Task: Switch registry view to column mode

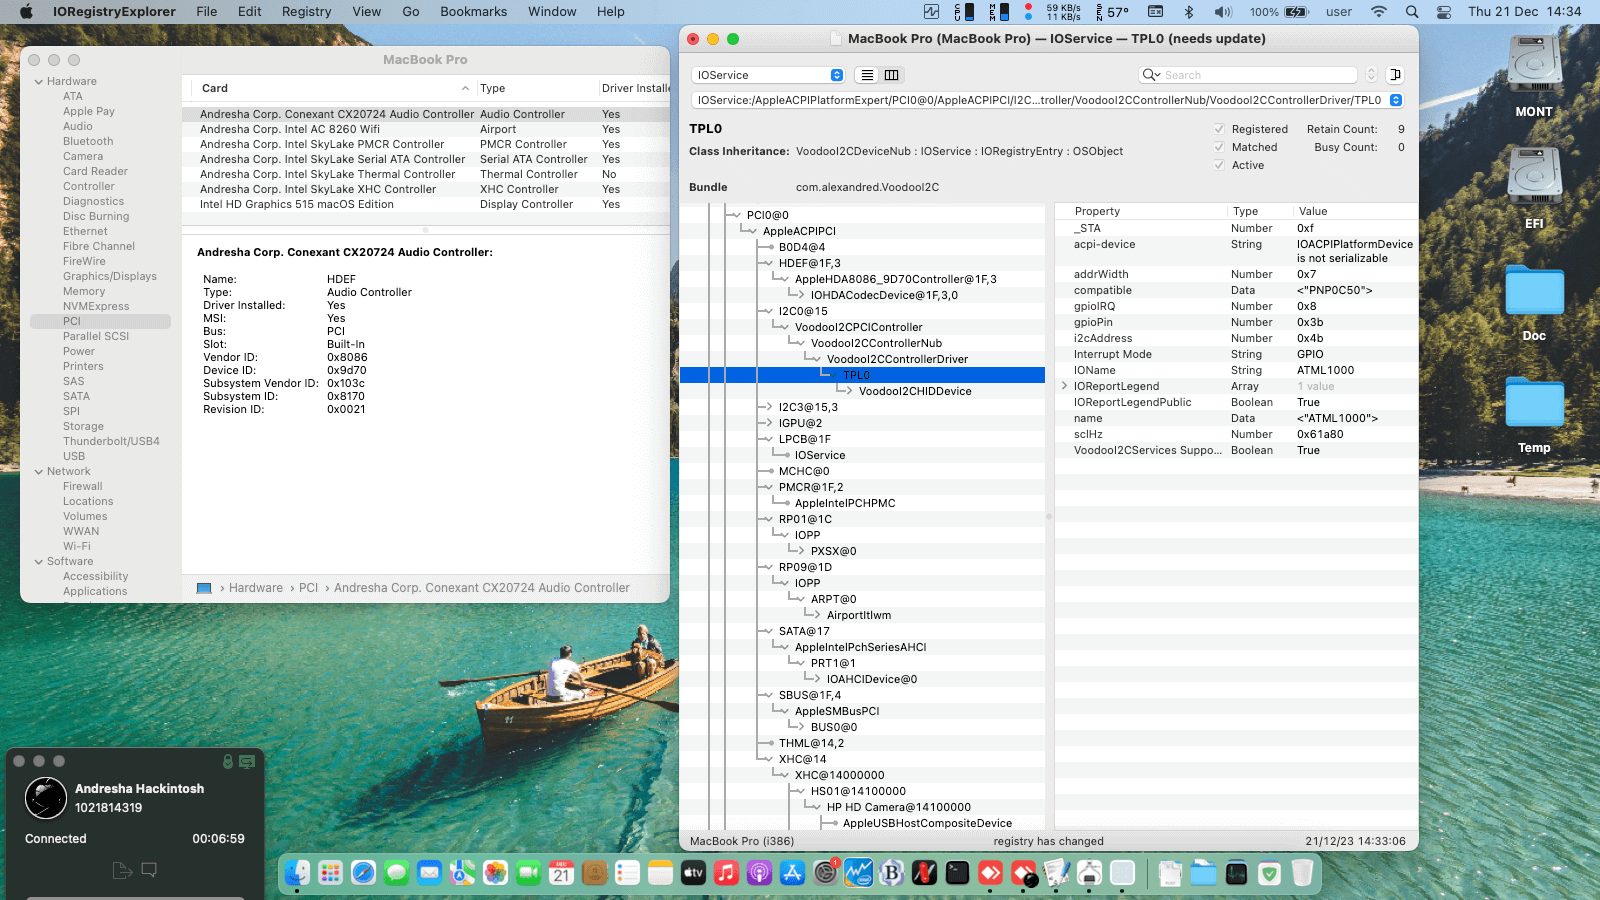Action: (891, 75)
